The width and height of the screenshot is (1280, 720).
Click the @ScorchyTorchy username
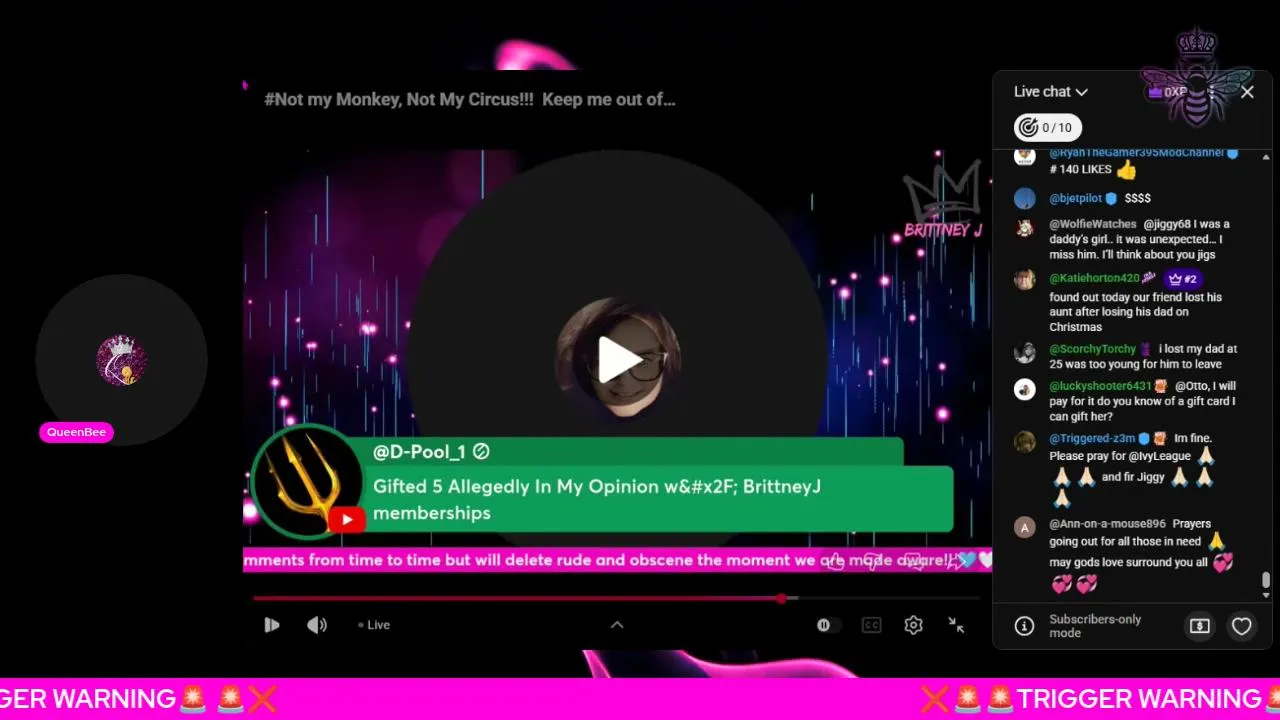[x=1092, y=349]
